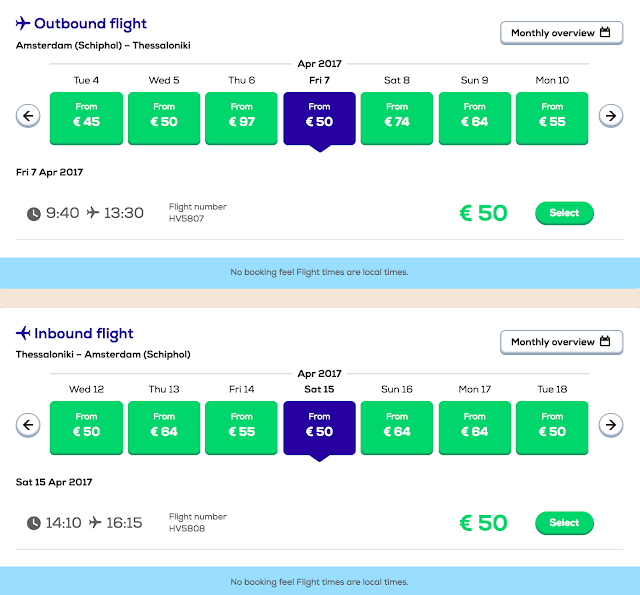Image resolution: width=640 pixels, height=595 pixels.
Task: Click the selected Fri 7 outbound date
Action: pyautogui.click(x=319, y=118)
